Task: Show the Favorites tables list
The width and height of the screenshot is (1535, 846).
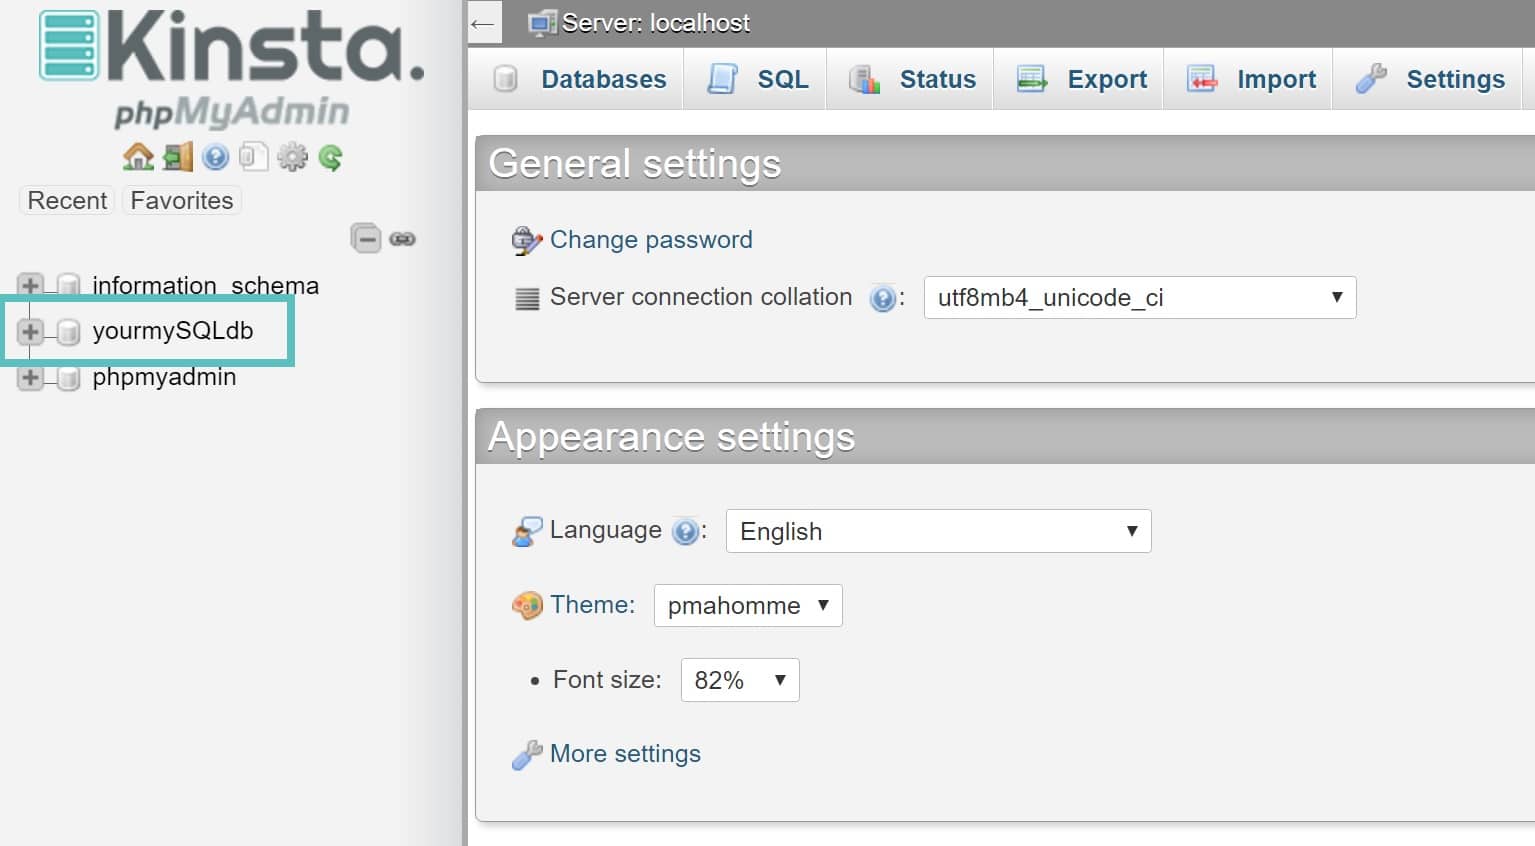Action: click(181, 200)
